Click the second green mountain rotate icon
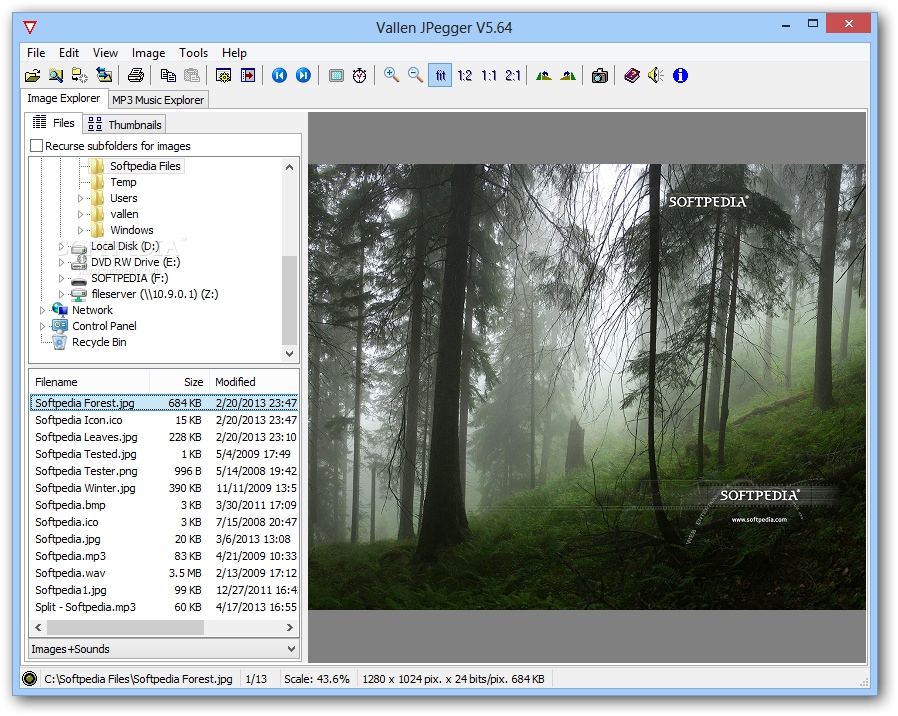 click(x=568, y=76)
